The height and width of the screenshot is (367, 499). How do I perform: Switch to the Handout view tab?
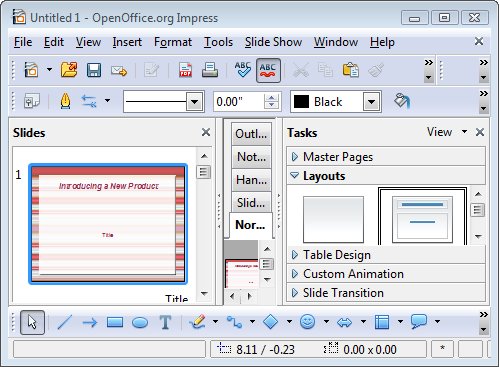coord(251,180)
